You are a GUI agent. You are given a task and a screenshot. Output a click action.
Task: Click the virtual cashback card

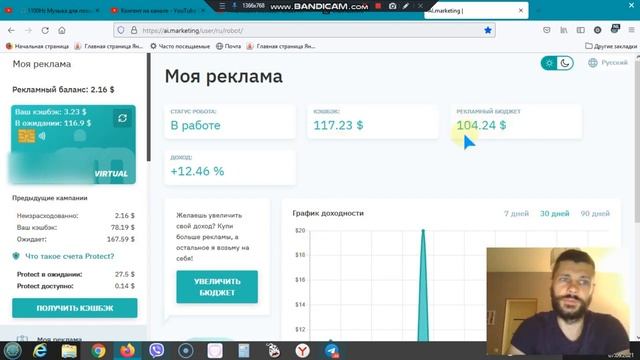tap(73, 145)
